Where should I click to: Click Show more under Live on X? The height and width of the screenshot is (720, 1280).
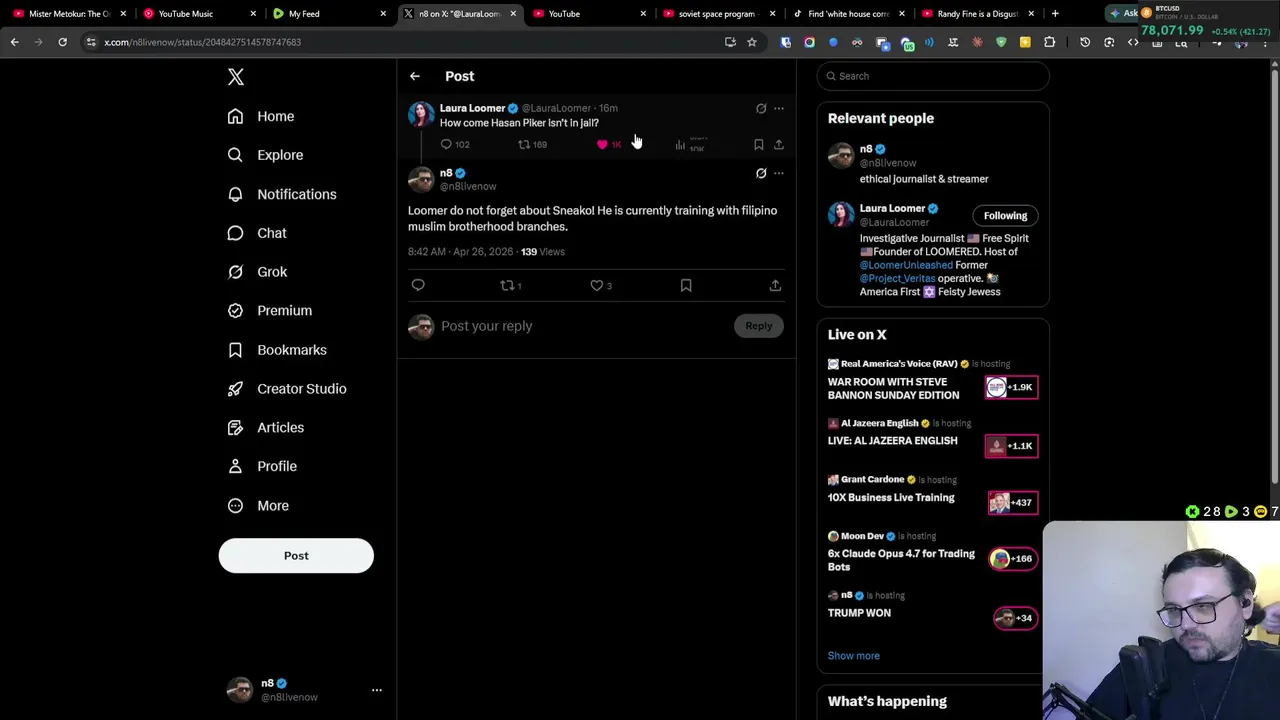[854, 656]
